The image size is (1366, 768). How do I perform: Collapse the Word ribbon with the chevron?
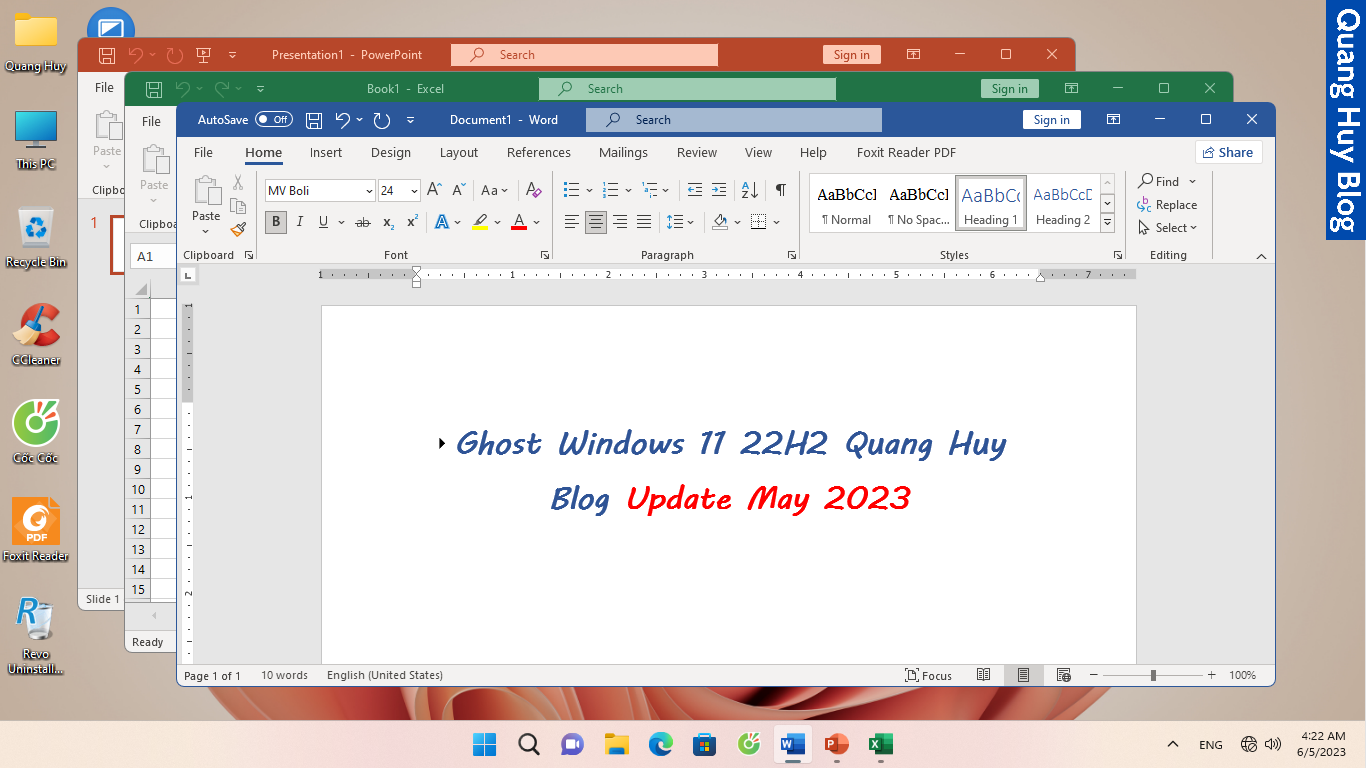(1261, 256)
